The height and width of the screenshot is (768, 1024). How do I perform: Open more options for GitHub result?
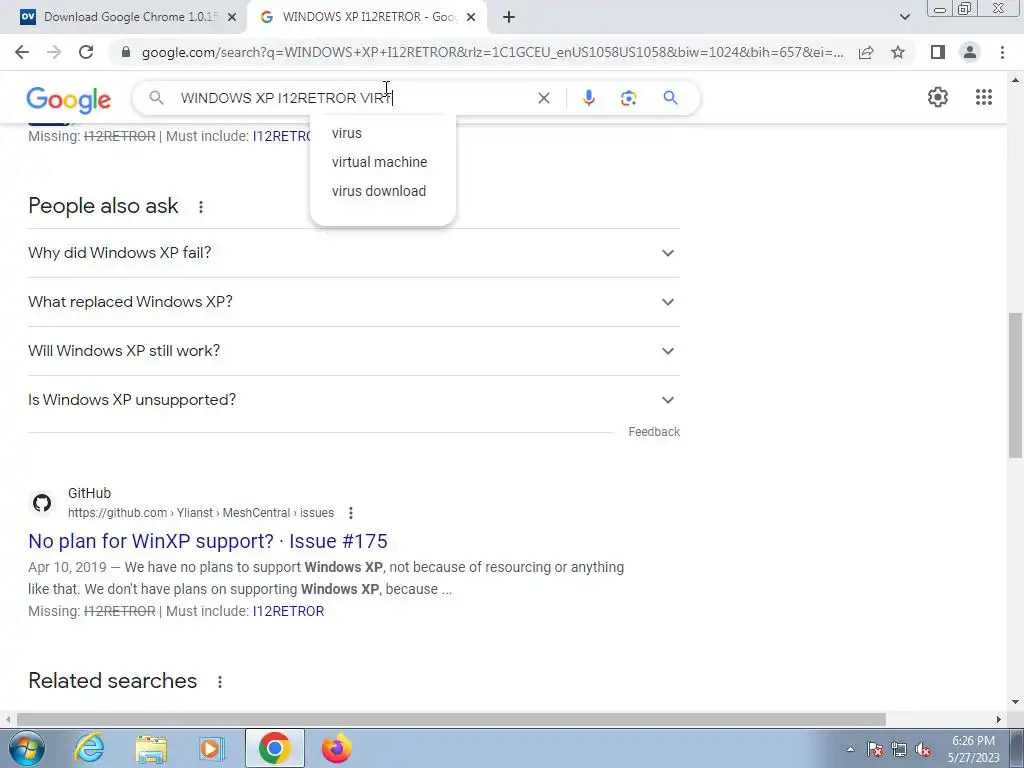pyautogui.click(x=351, y=513)
